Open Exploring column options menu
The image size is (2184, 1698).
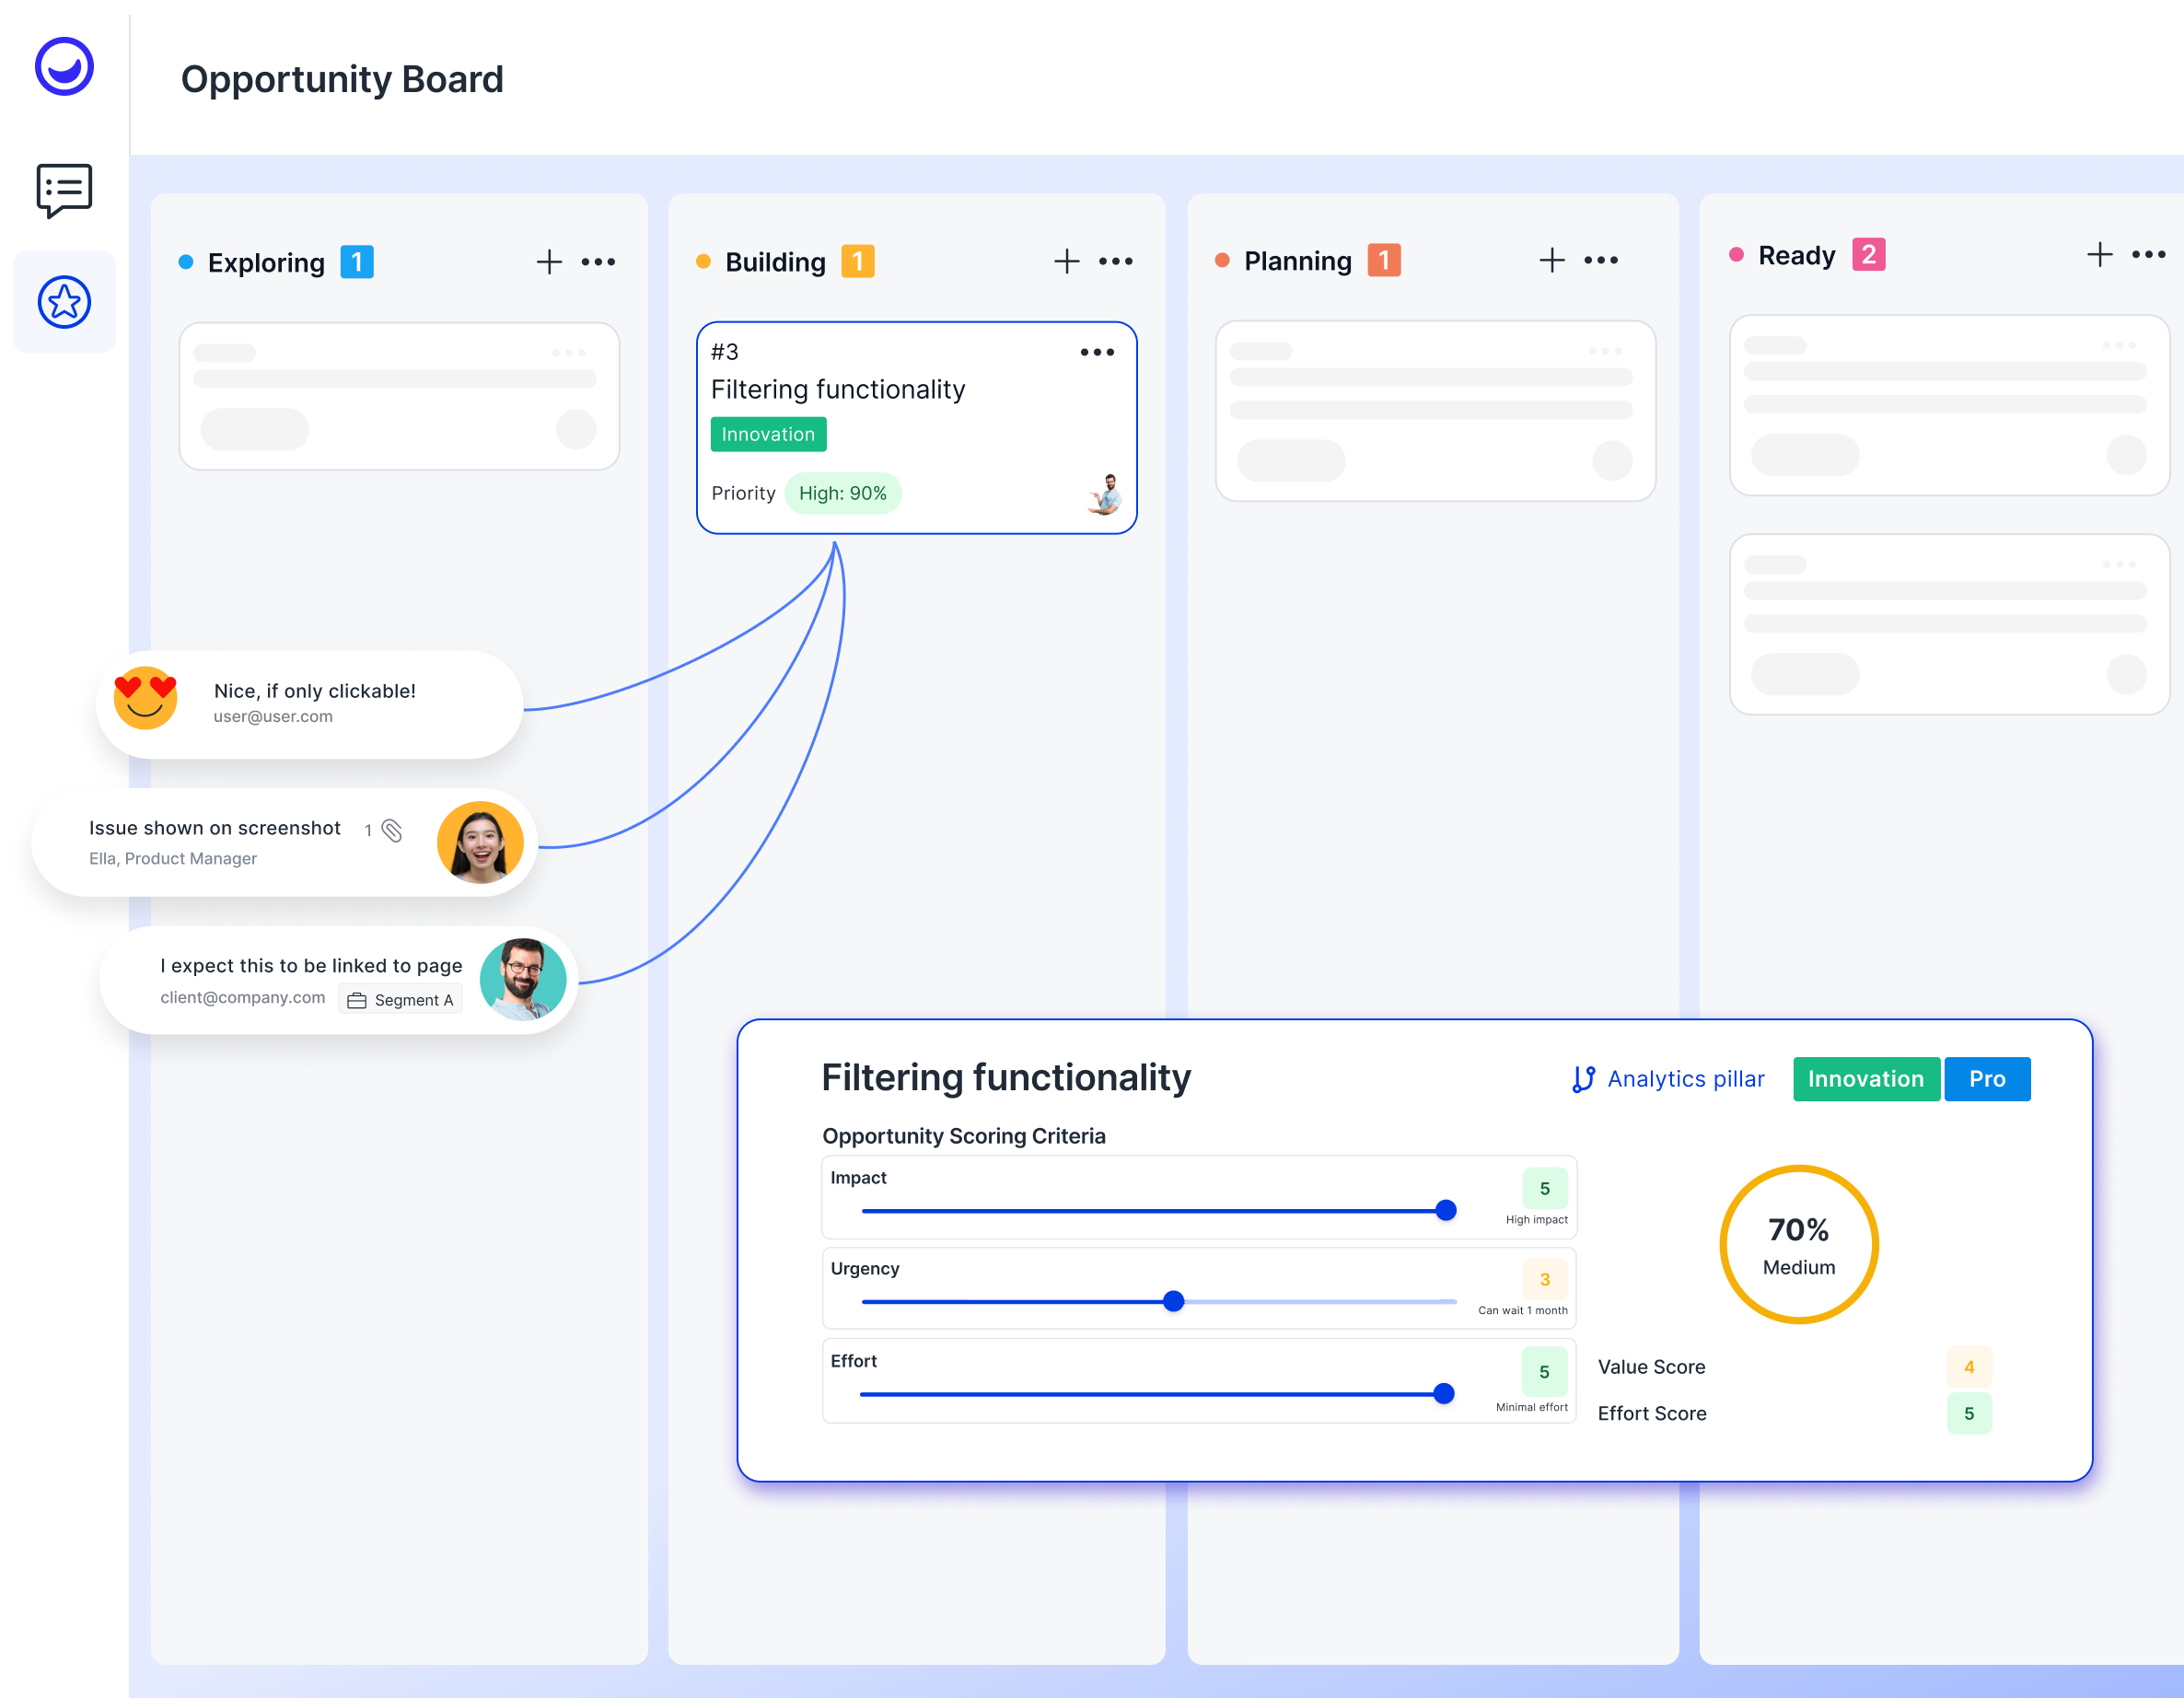pyautogui.click(x=598, y=262)
